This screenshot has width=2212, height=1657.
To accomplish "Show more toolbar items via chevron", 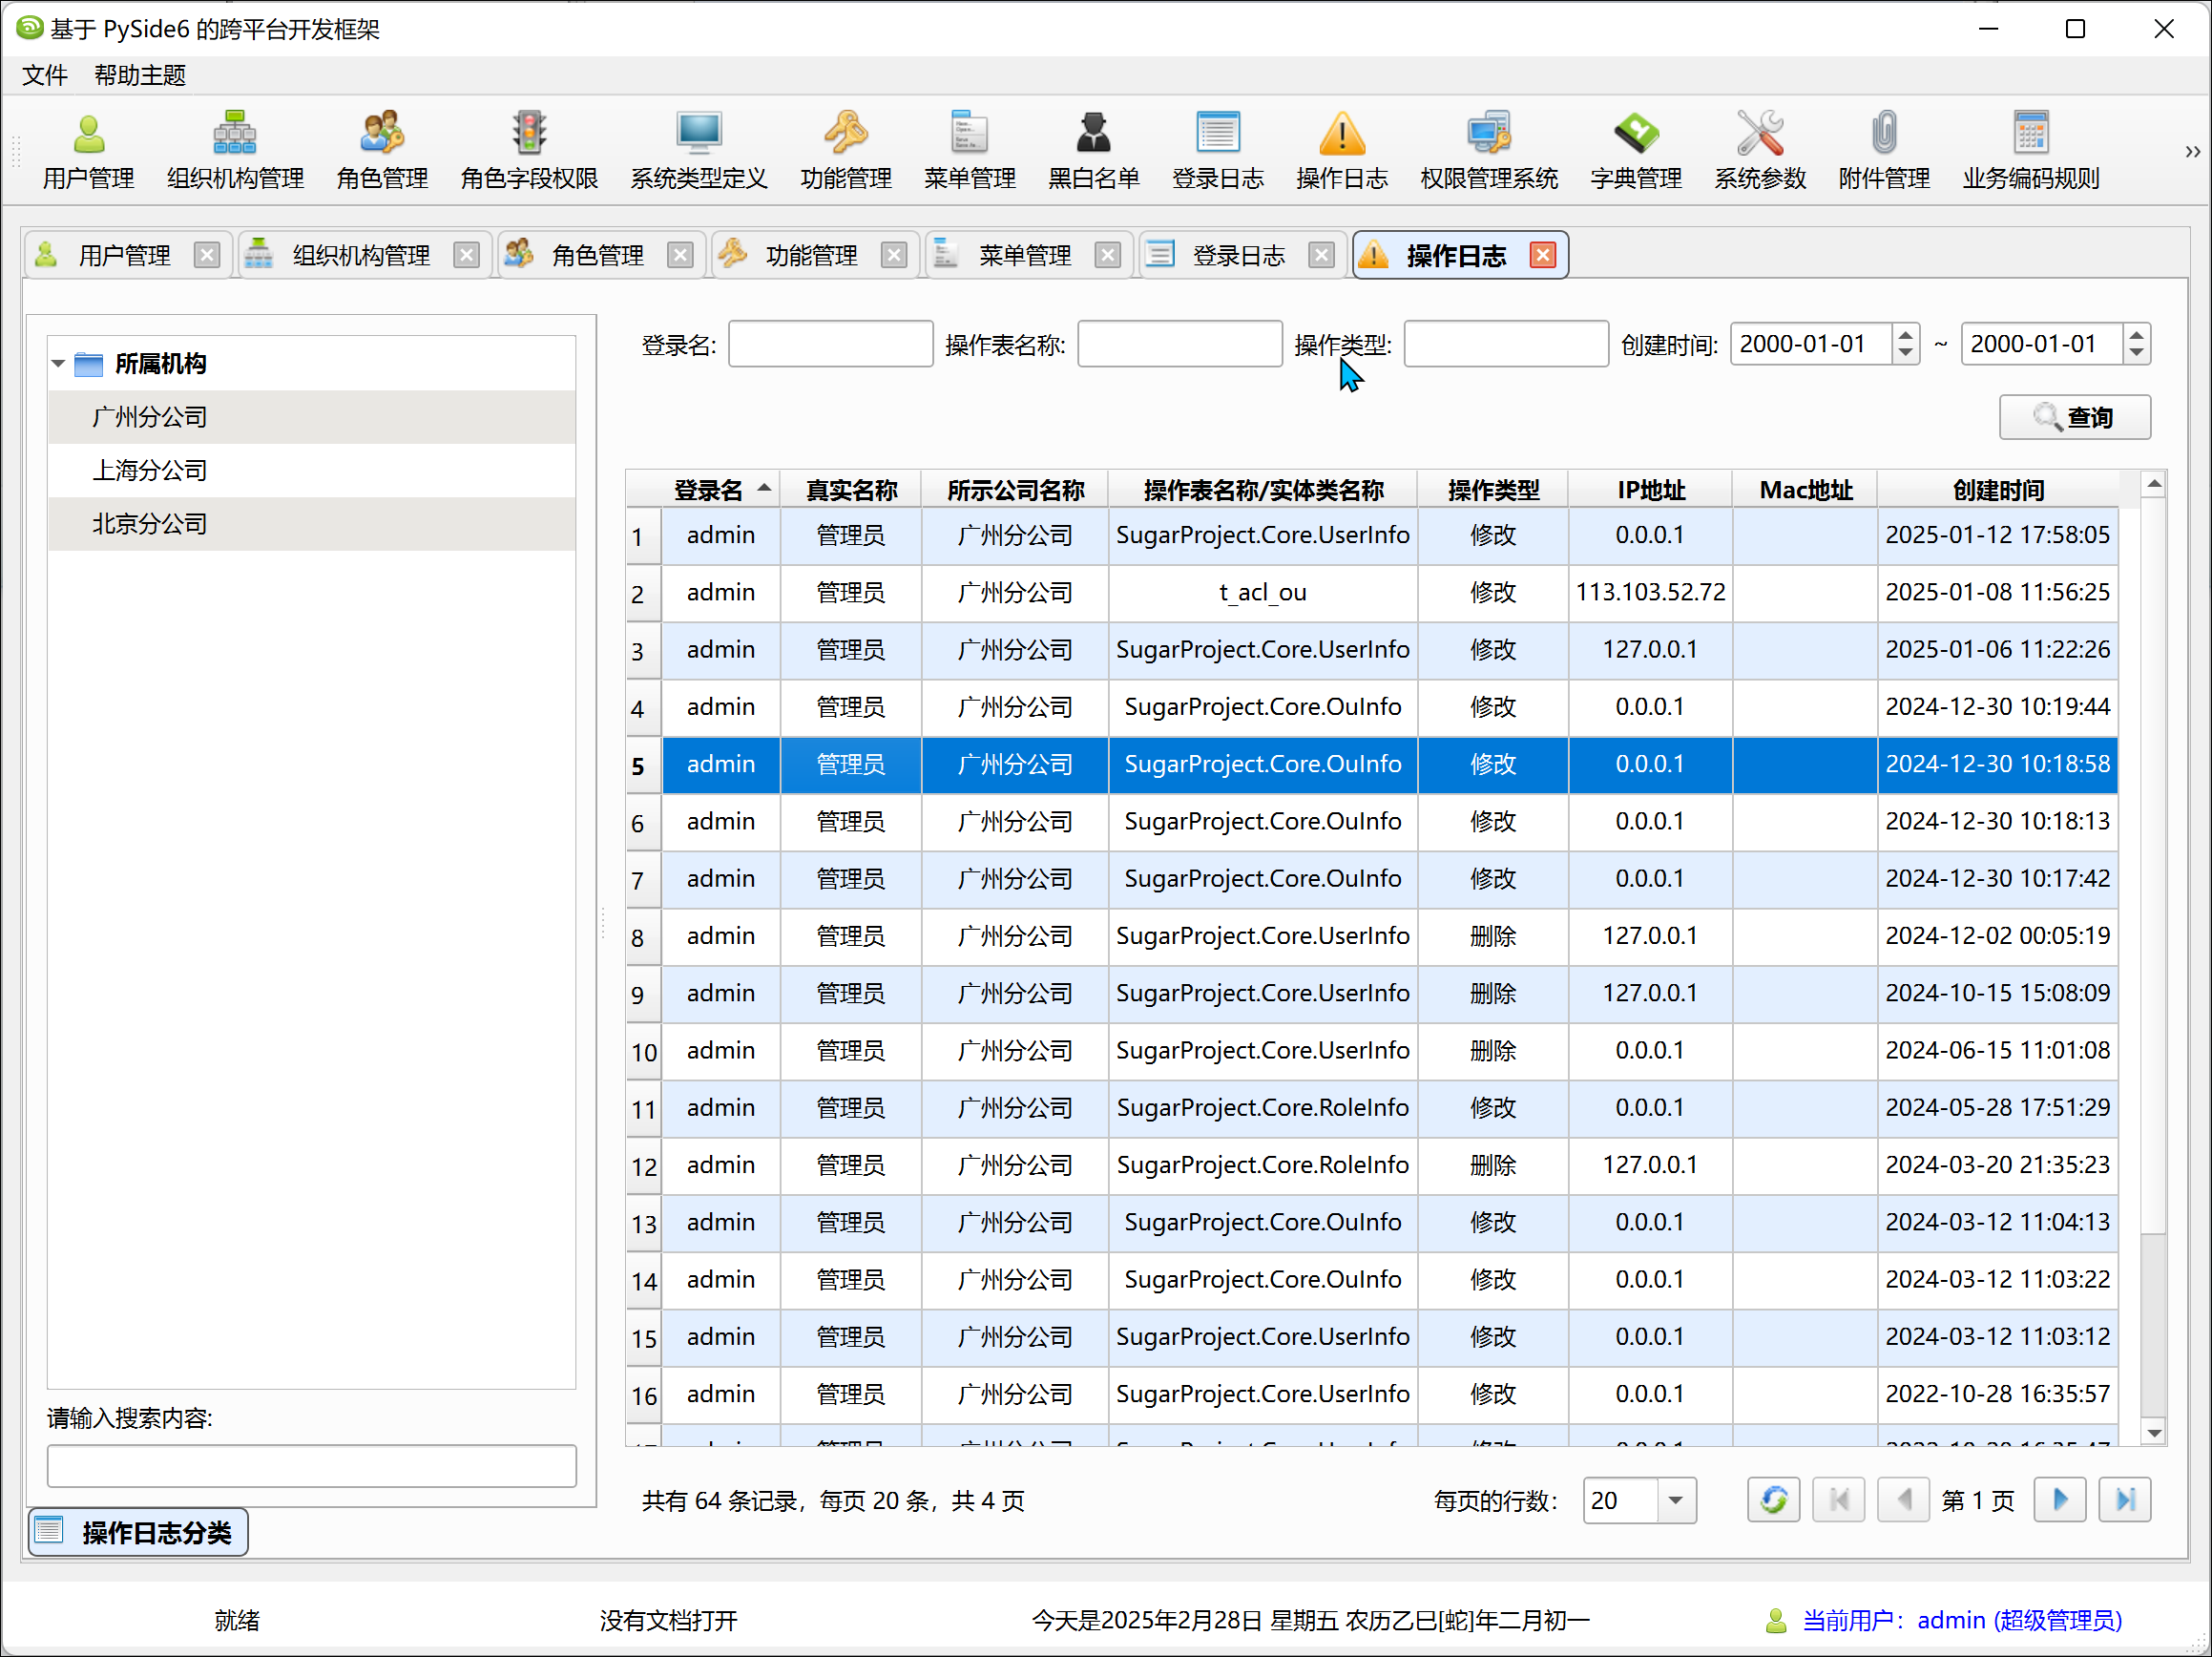I will pos(2192,152).
